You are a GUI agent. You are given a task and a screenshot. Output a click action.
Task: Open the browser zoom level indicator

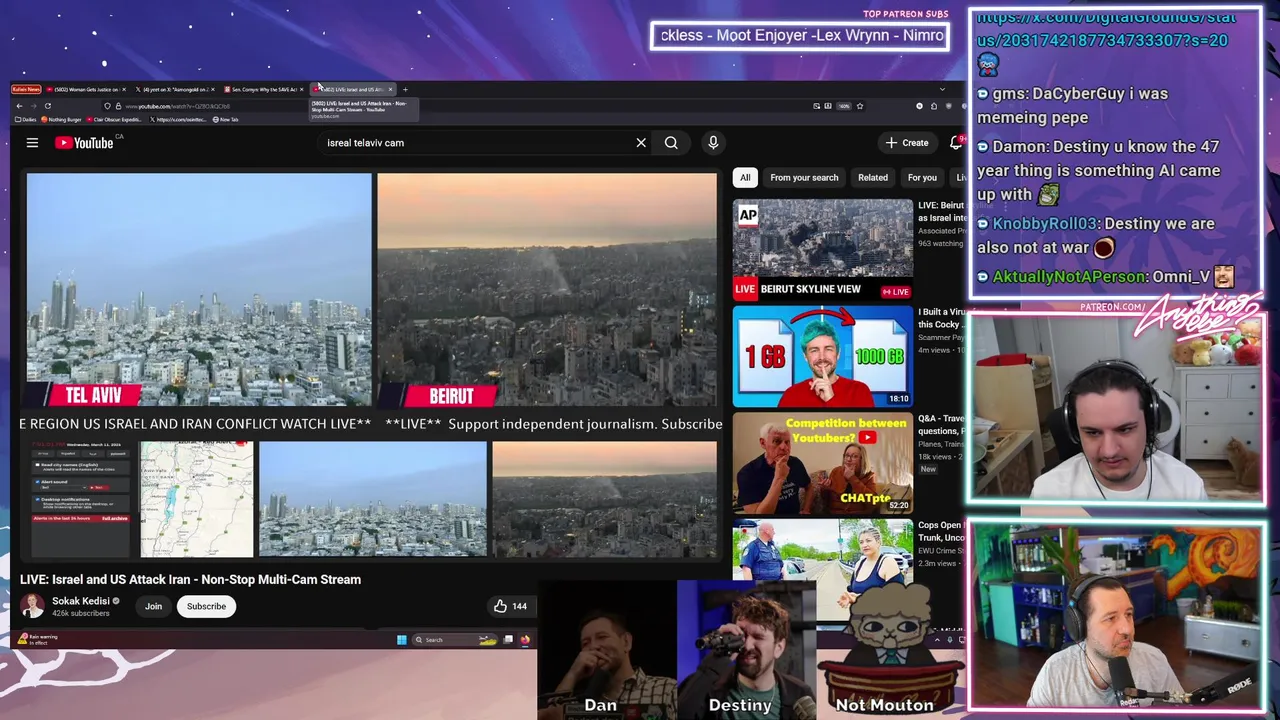[x=844, y=106]
